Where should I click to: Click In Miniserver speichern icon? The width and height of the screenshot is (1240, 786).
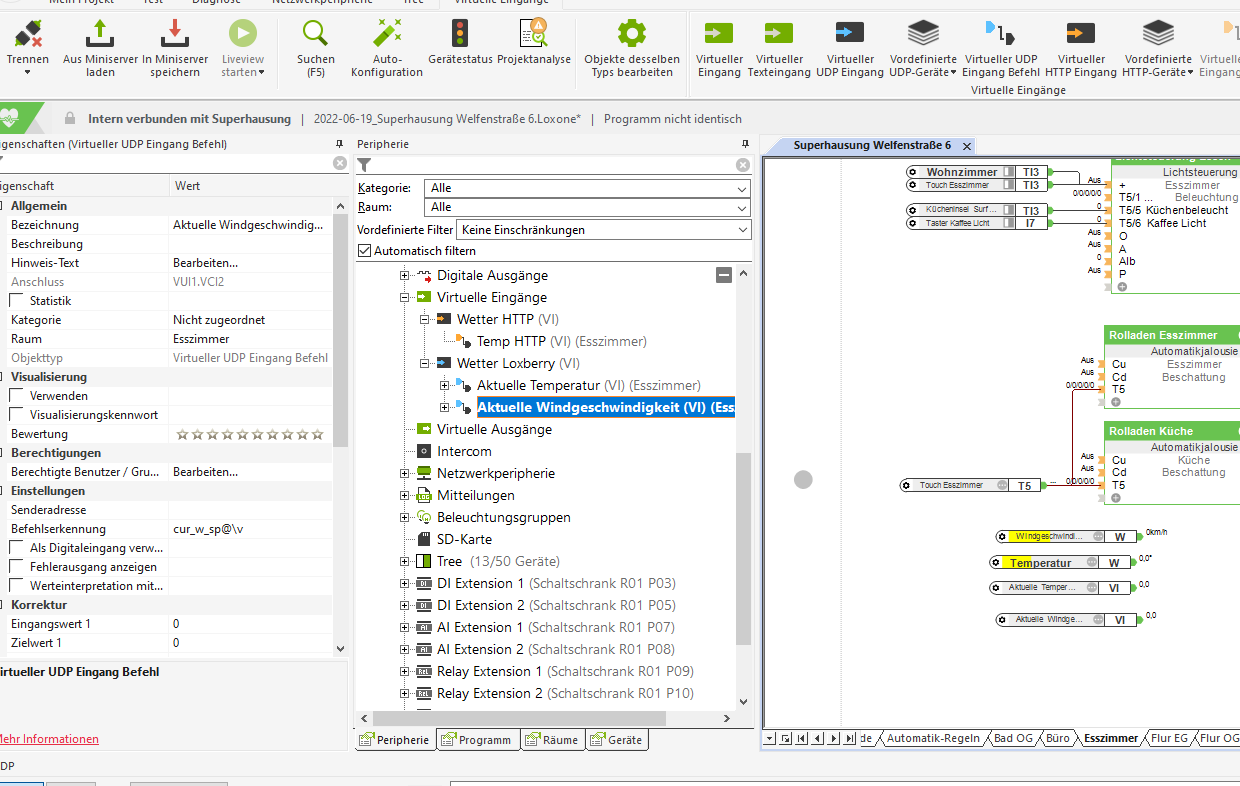pyautogui.click(x=175, y=35)
